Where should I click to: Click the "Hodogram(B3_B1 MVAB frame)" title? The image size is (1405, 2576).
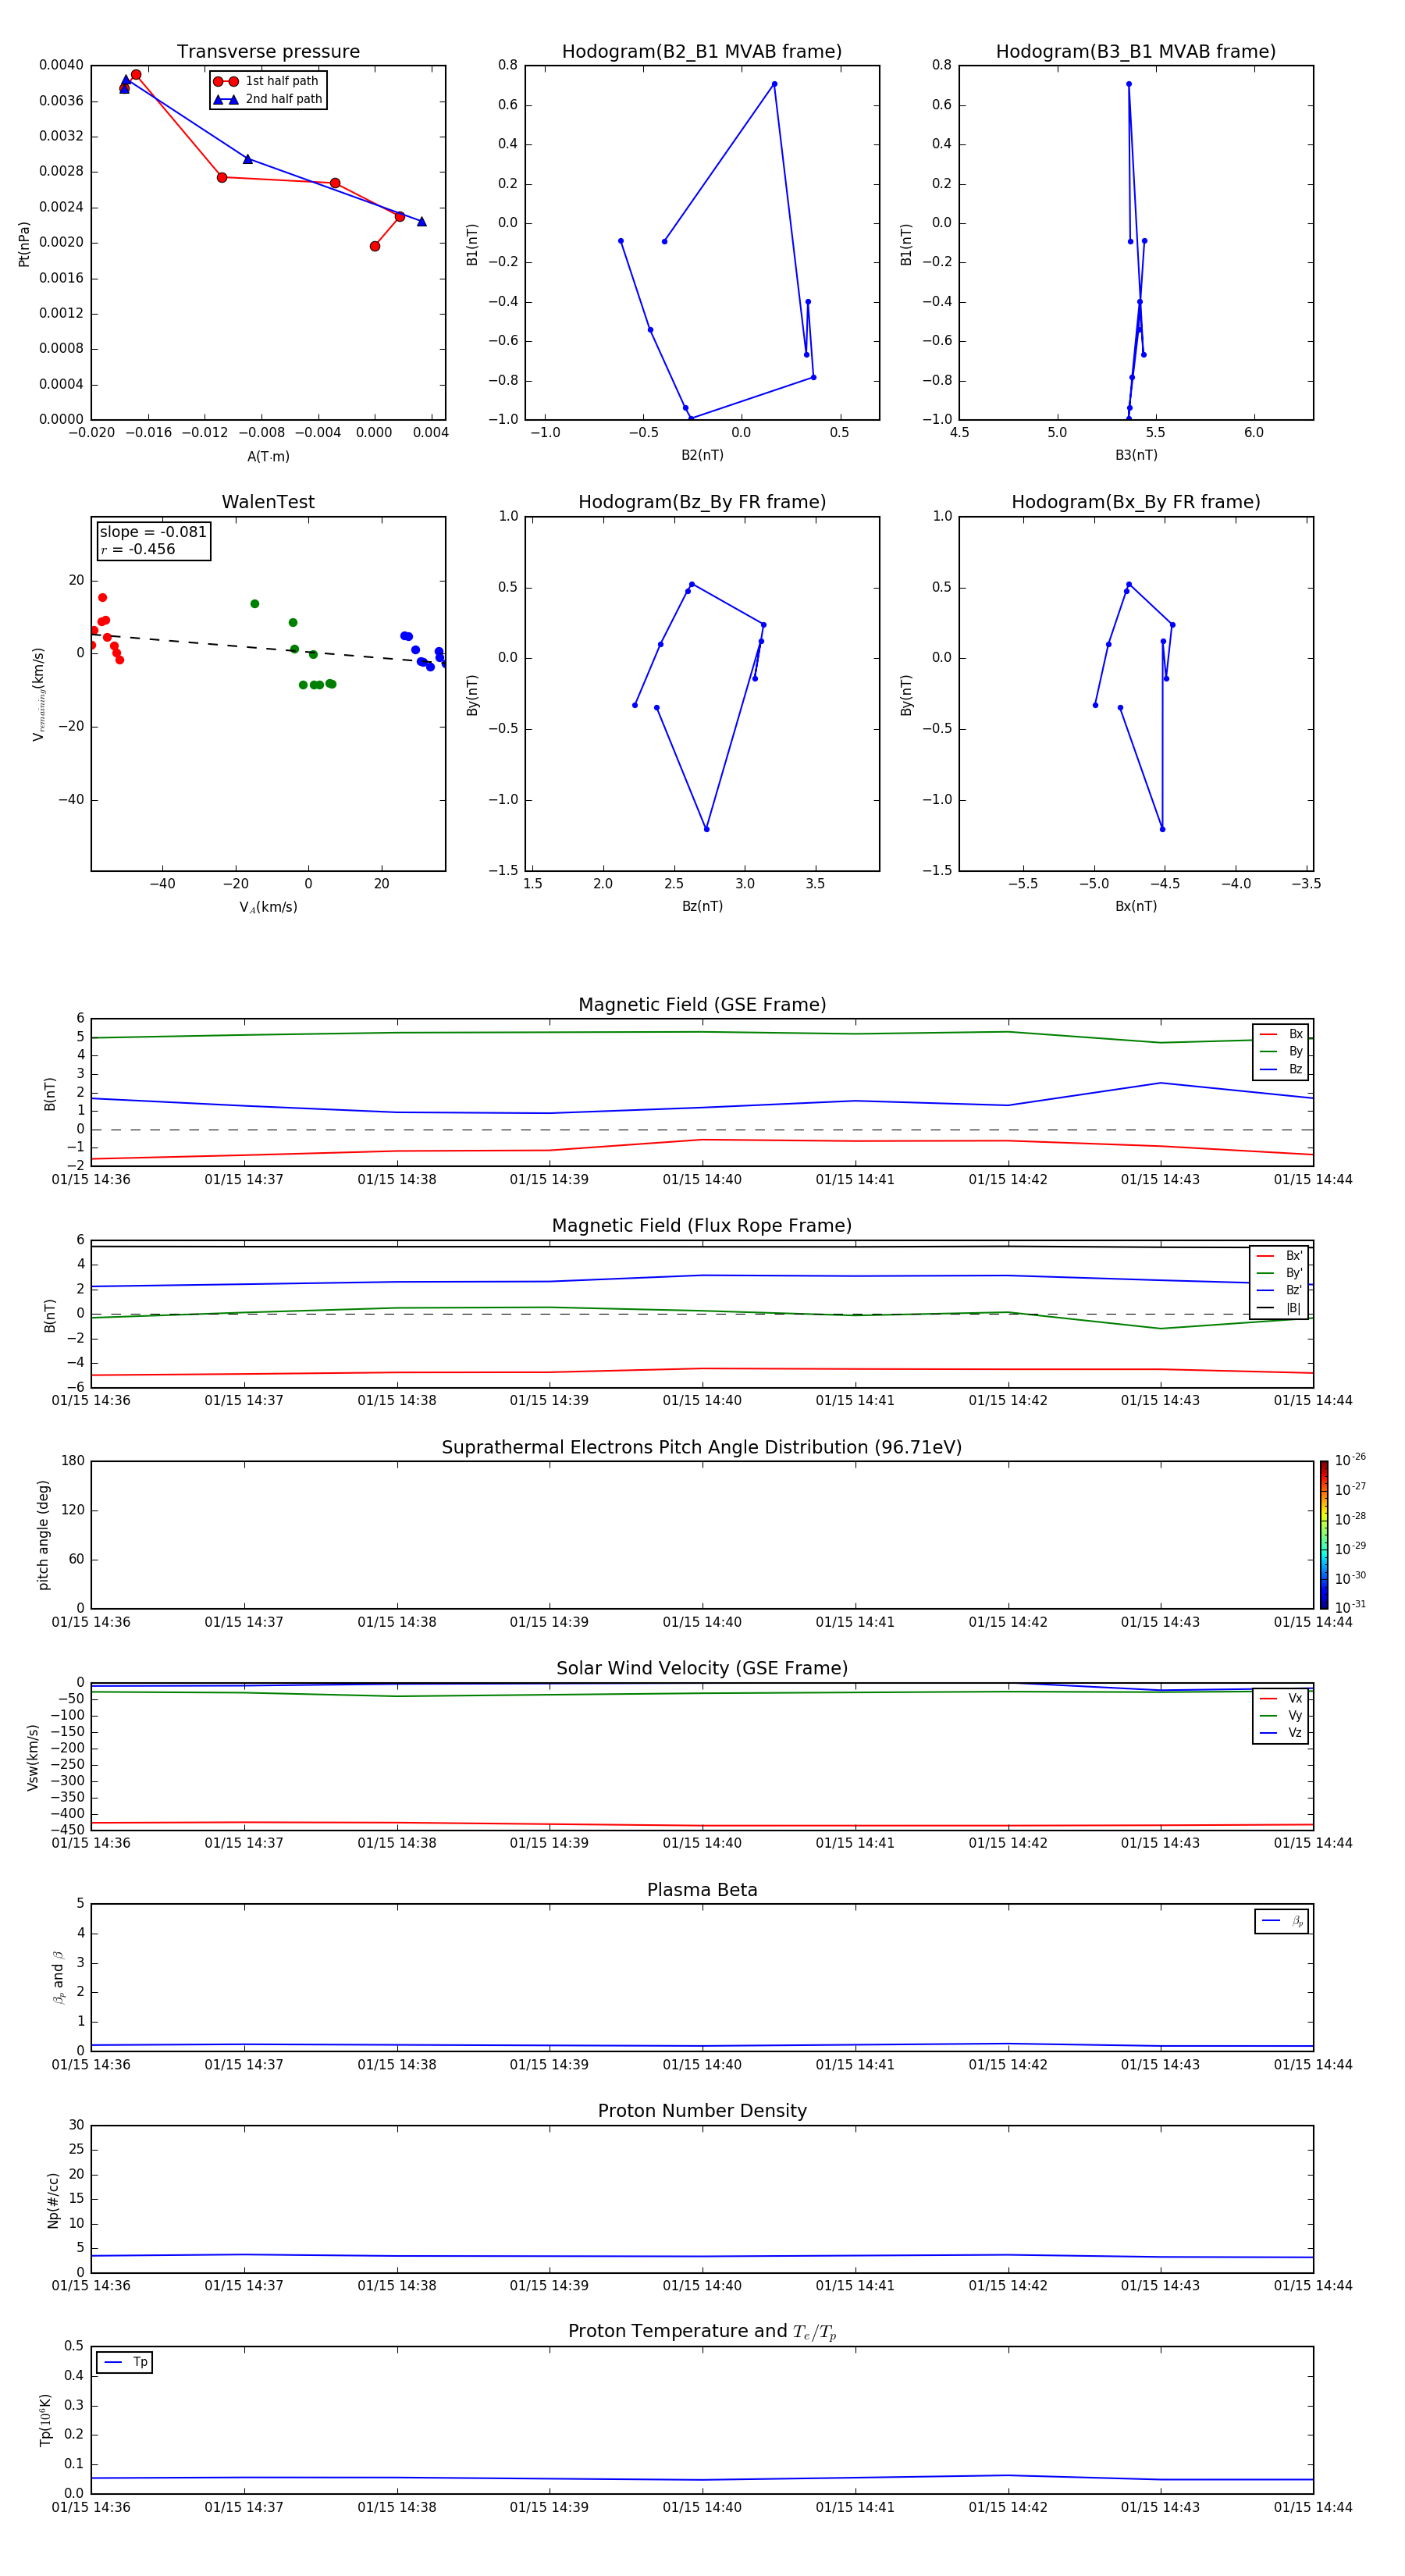(x=1136, y=52)
